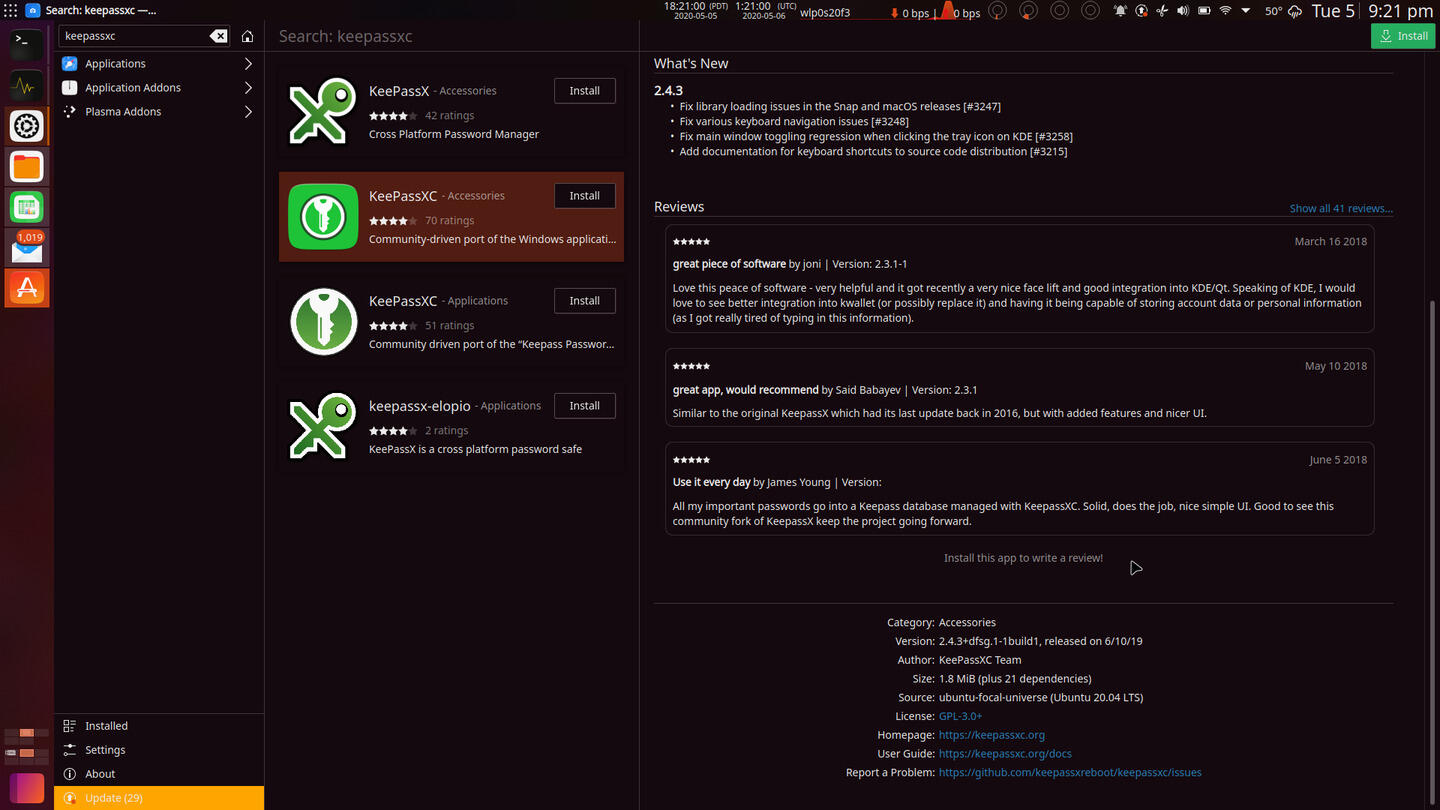Open the Application Addons category
The image size is (1440, 810).
[159, 88]
